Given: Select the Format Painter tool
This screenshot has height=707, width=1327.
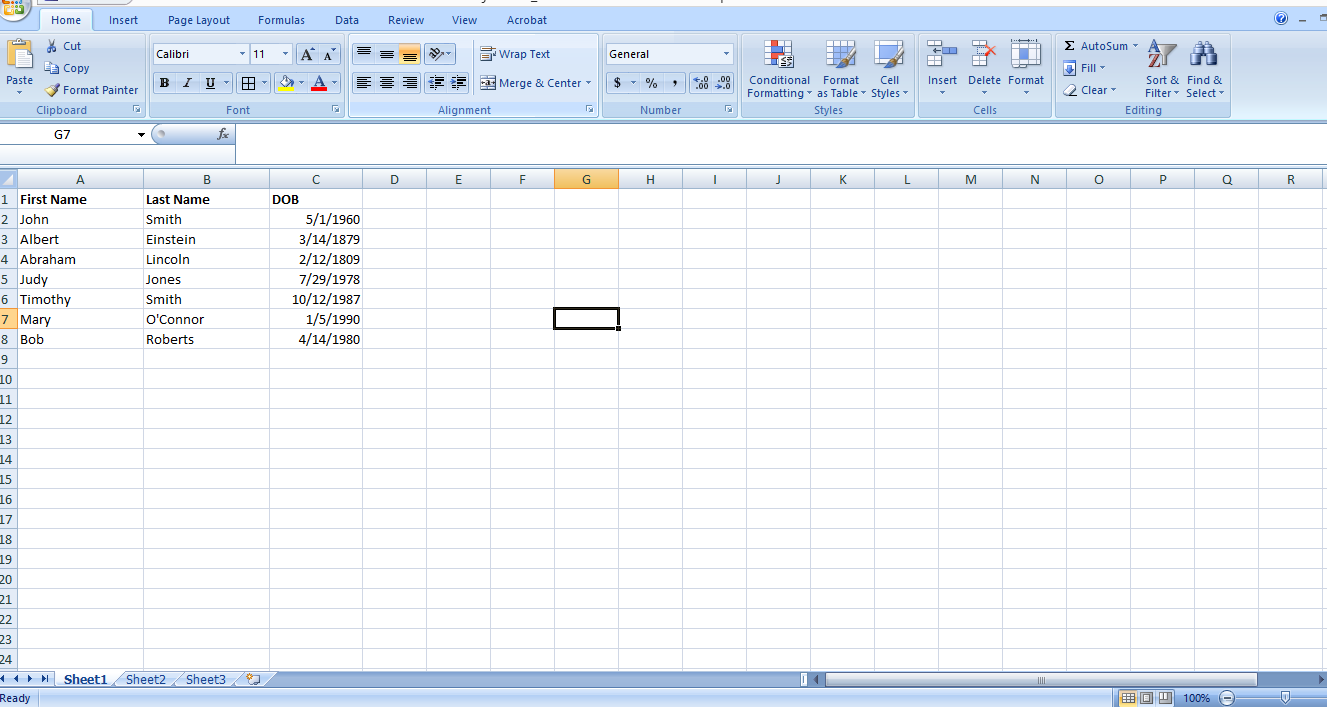Looking at the screenshot, I should 92,89.
